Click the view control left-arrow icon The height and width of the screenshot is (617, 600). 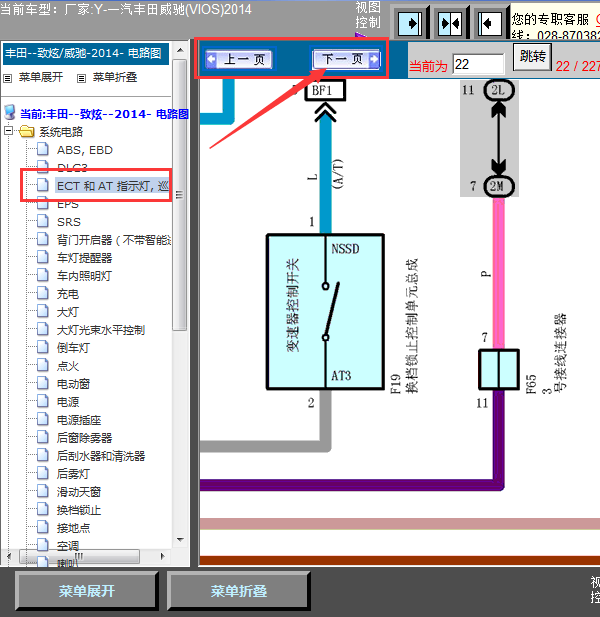(490, 24)
